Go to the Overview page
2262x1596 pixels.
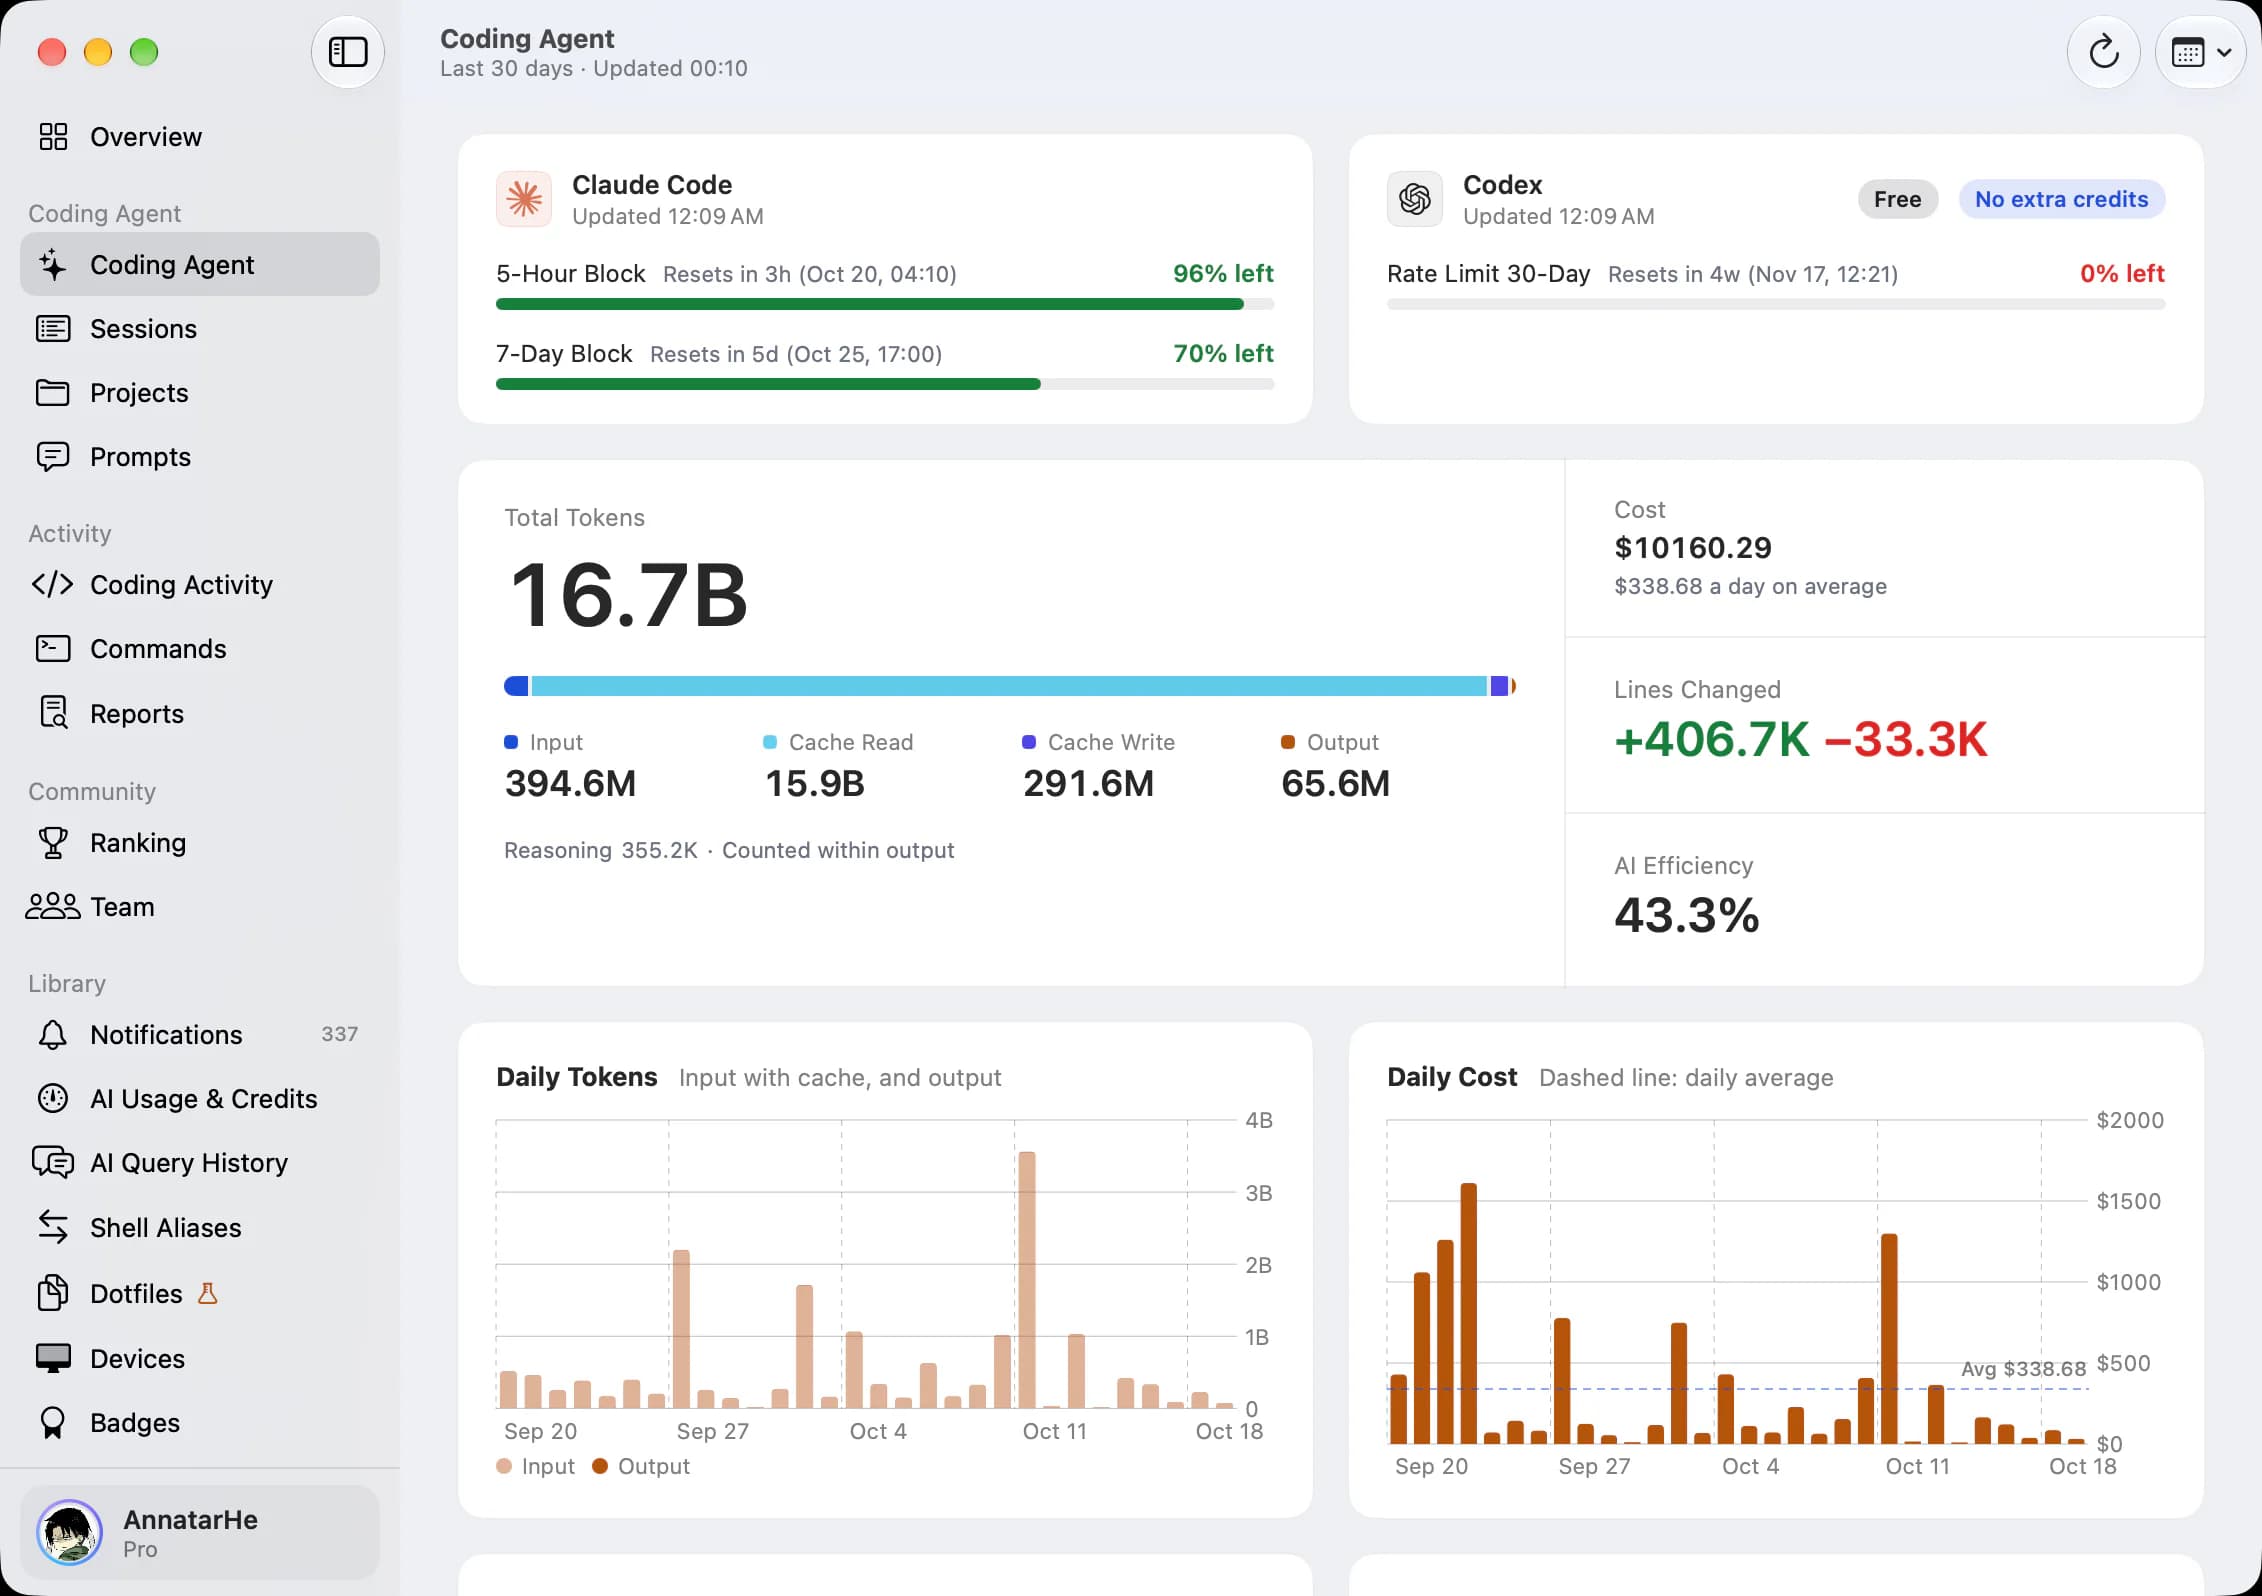tap(200, 136)
